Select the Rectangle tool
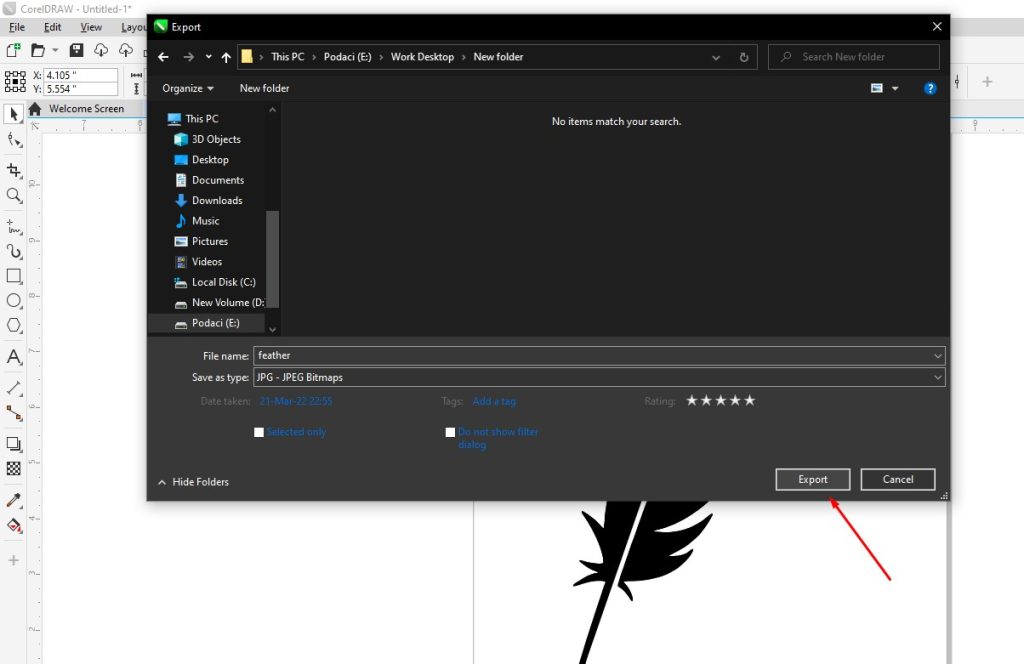Viewport: 1024px width, 664px height. point(13,276)
